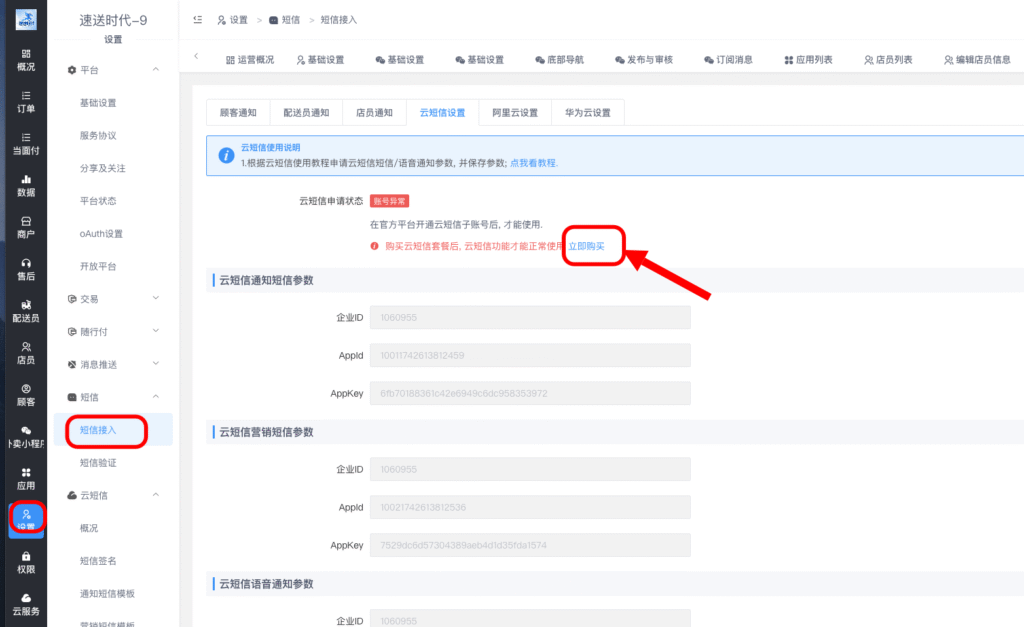Open 订单 orders in left navigation

click(26, 102)
